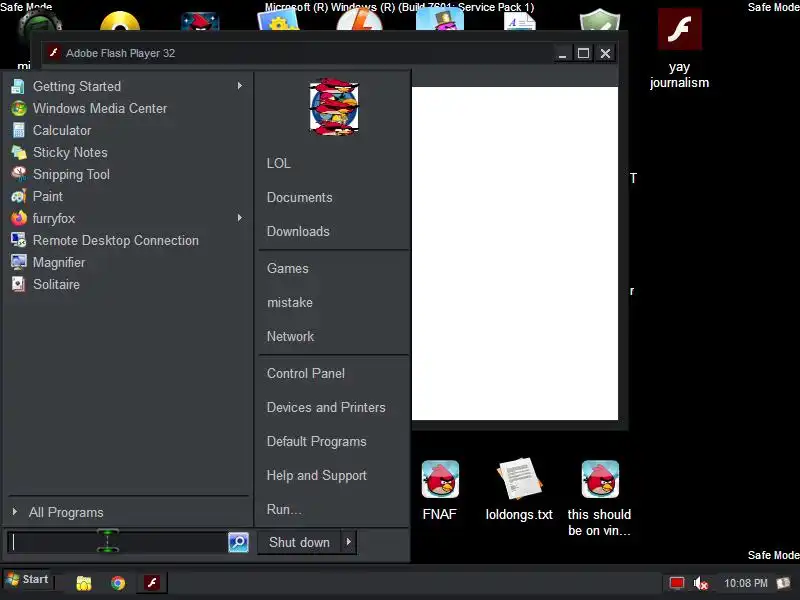
Task: Click the Action Center flag tray icon
Action: pyautogui.click(x=783, y=582)
